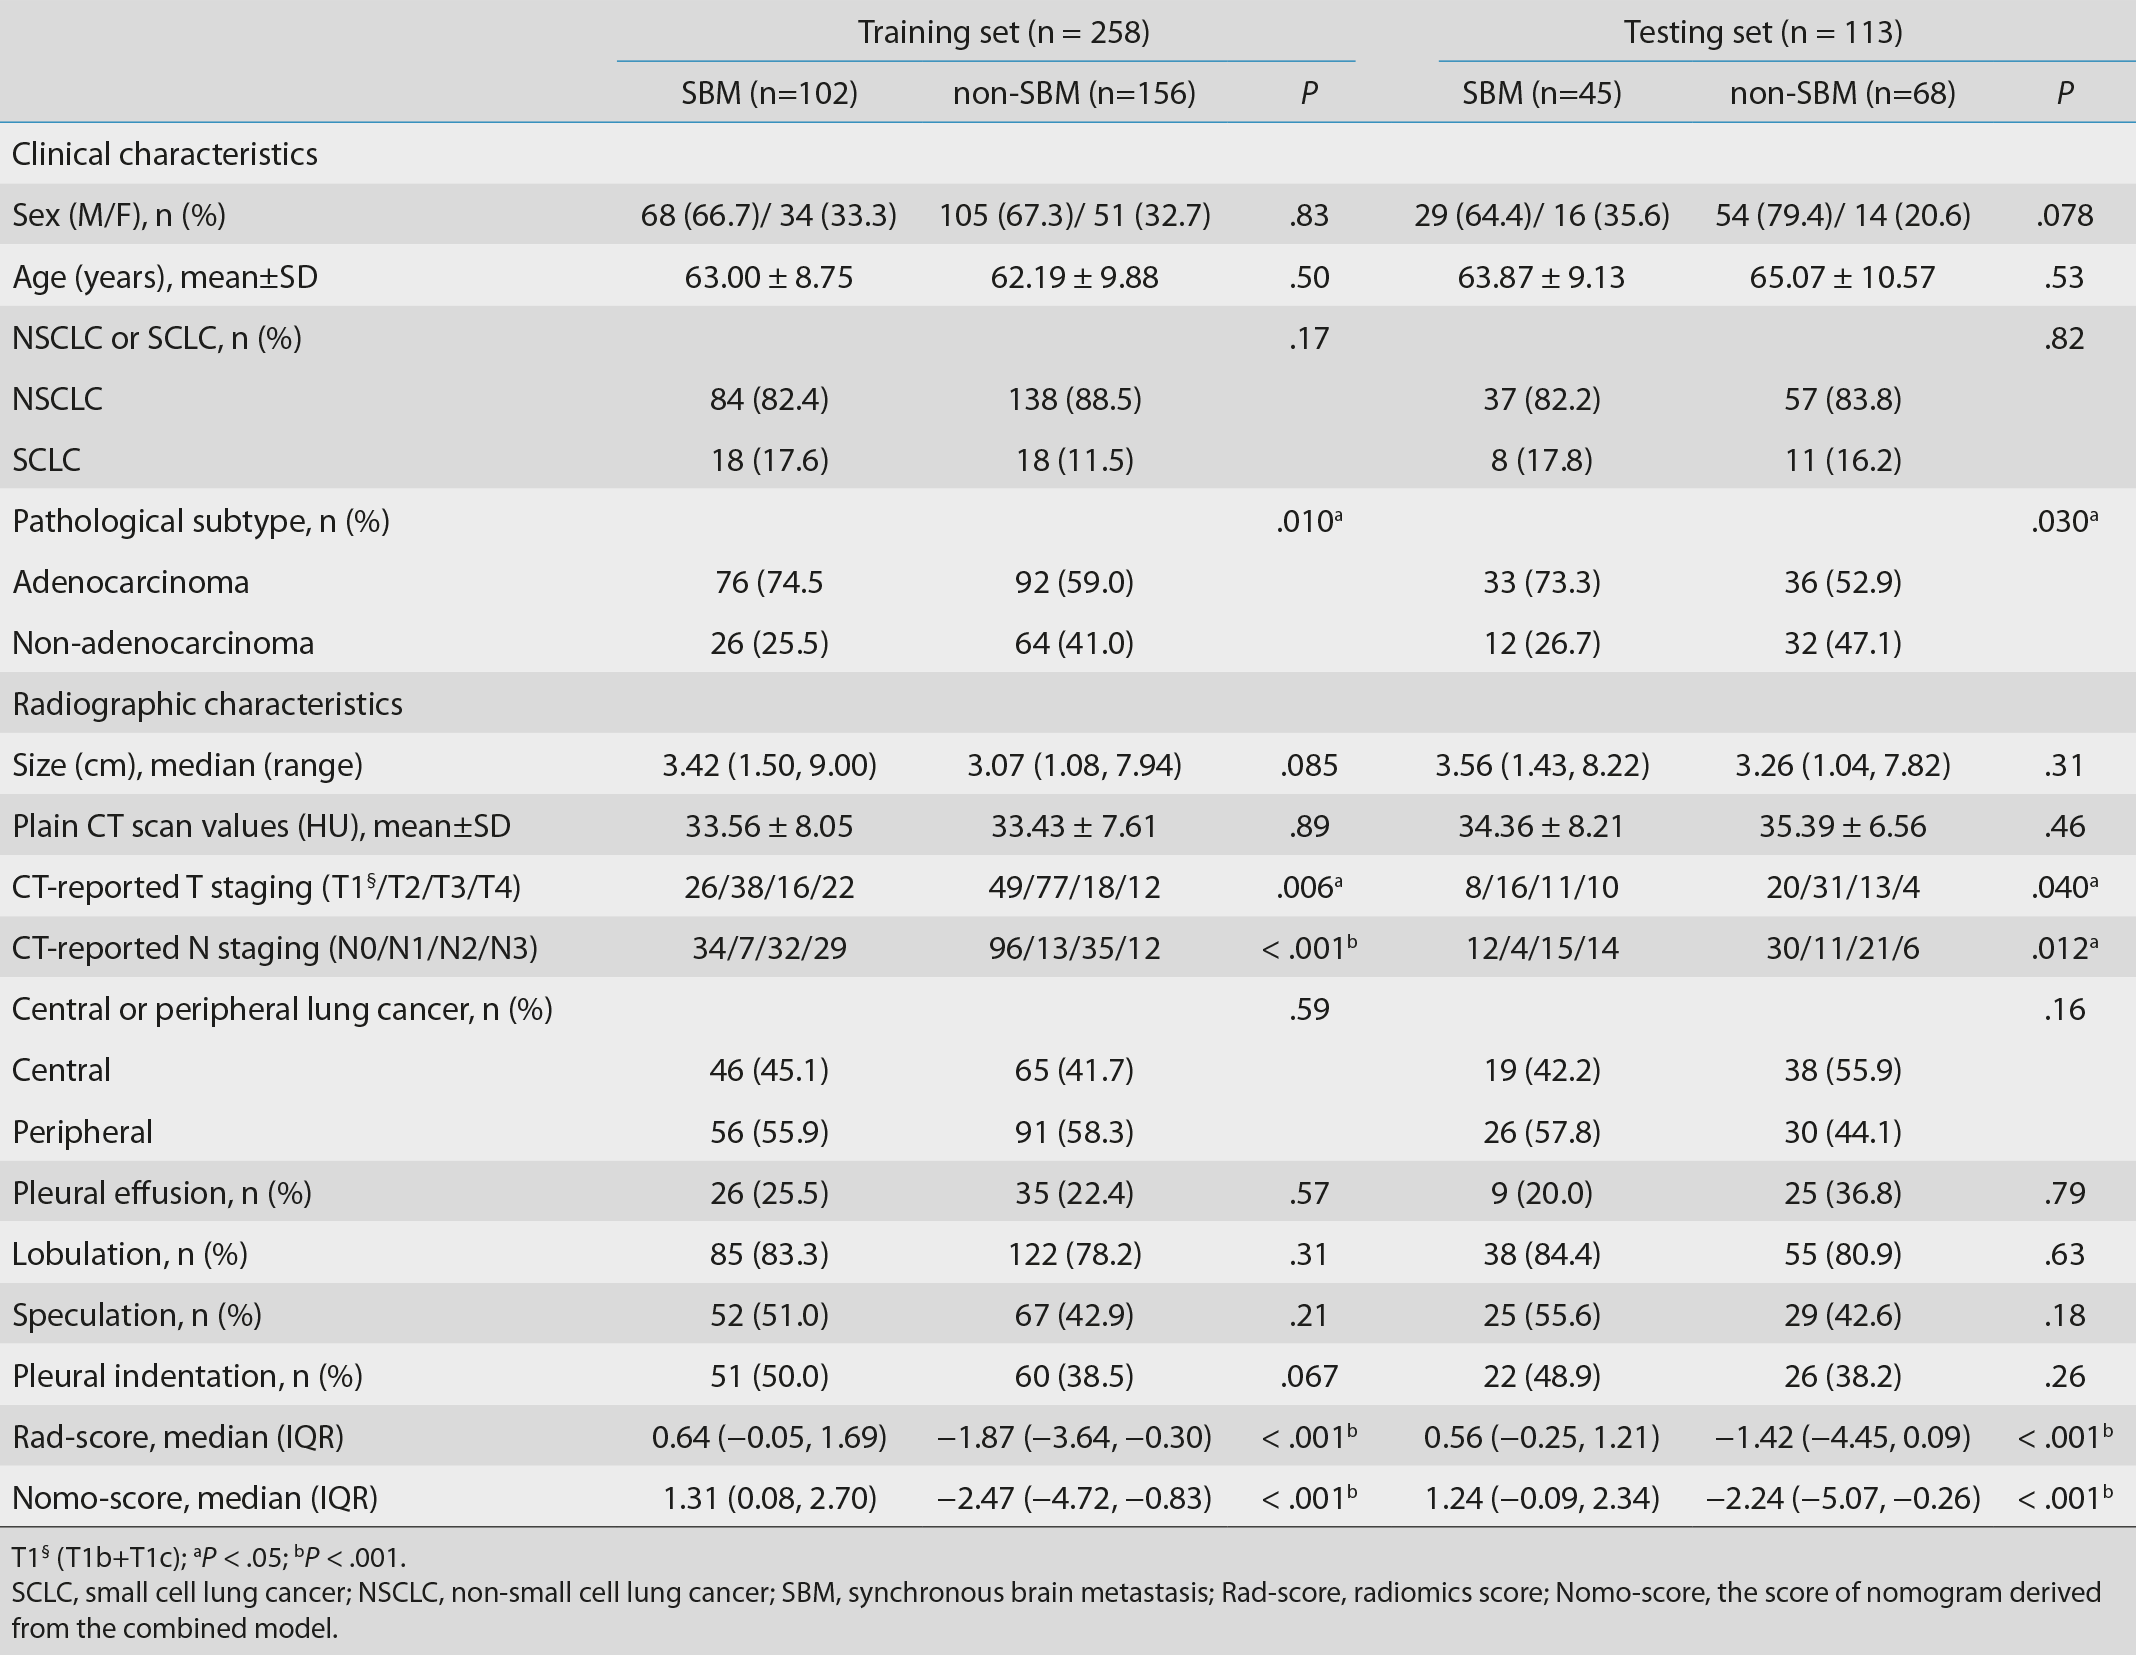Click the 'T1§ (T1b+T1c)' footnote line
2136x1655 pixels.
209,1557
